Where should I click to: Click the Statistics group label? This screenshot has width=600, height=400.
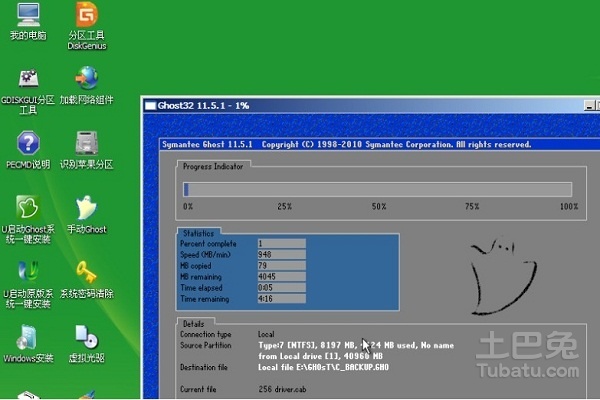point(199,233)
